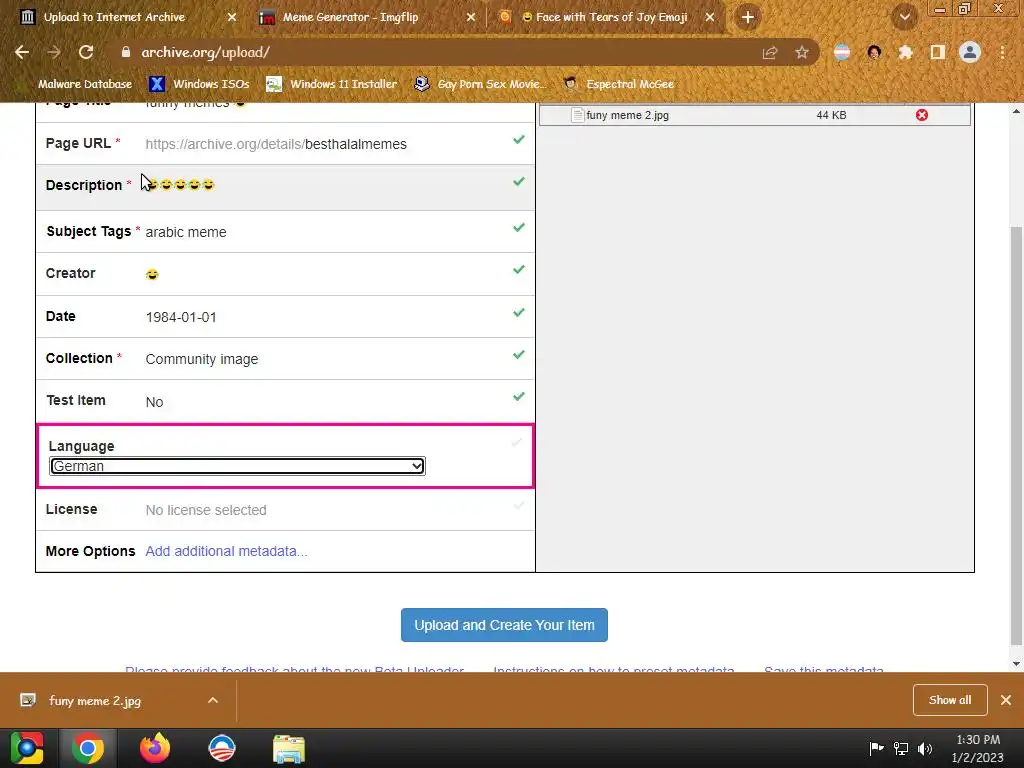The height and width of the screenshot is (768, 1024).
Task: Go forward using the browser arrow
Action: [x=54, y=52]
